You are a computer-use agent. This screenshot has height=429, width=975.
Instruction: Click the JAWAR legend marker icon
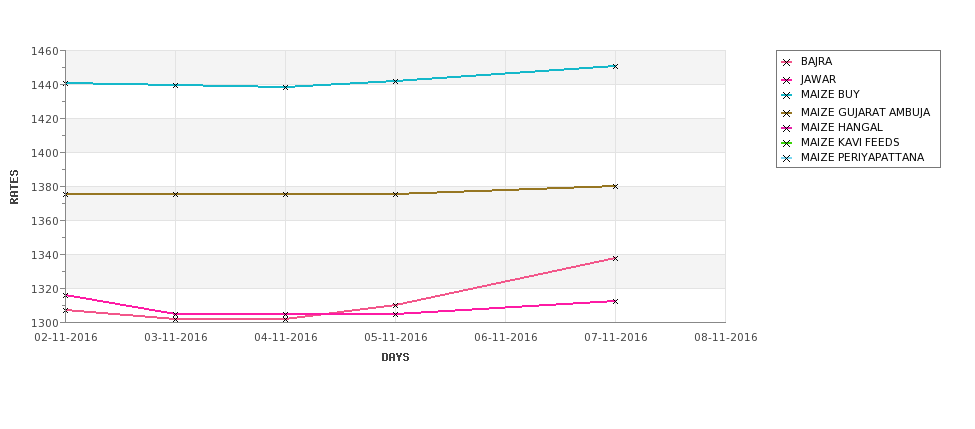pyautogui.click(x=787, y=80)
